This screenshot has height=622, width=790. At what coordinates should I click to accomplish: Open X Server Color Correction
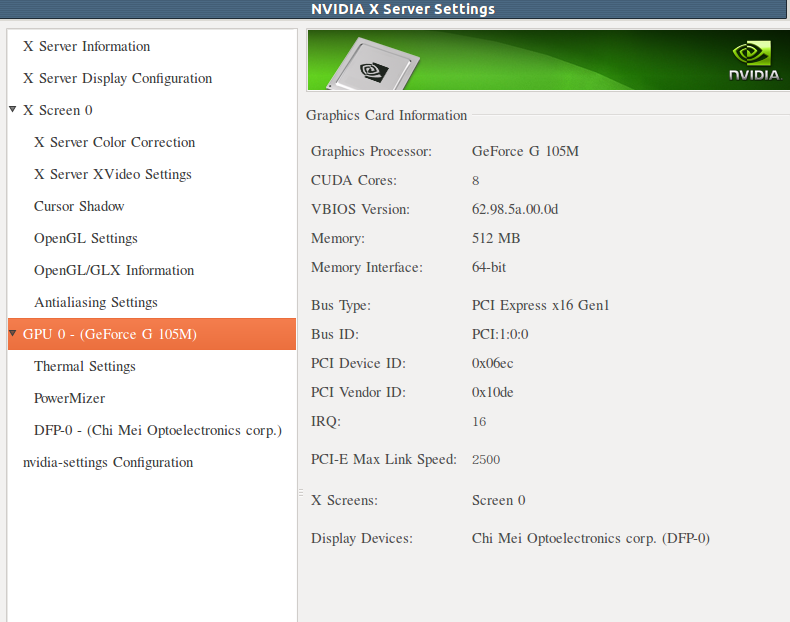point(114,143)
